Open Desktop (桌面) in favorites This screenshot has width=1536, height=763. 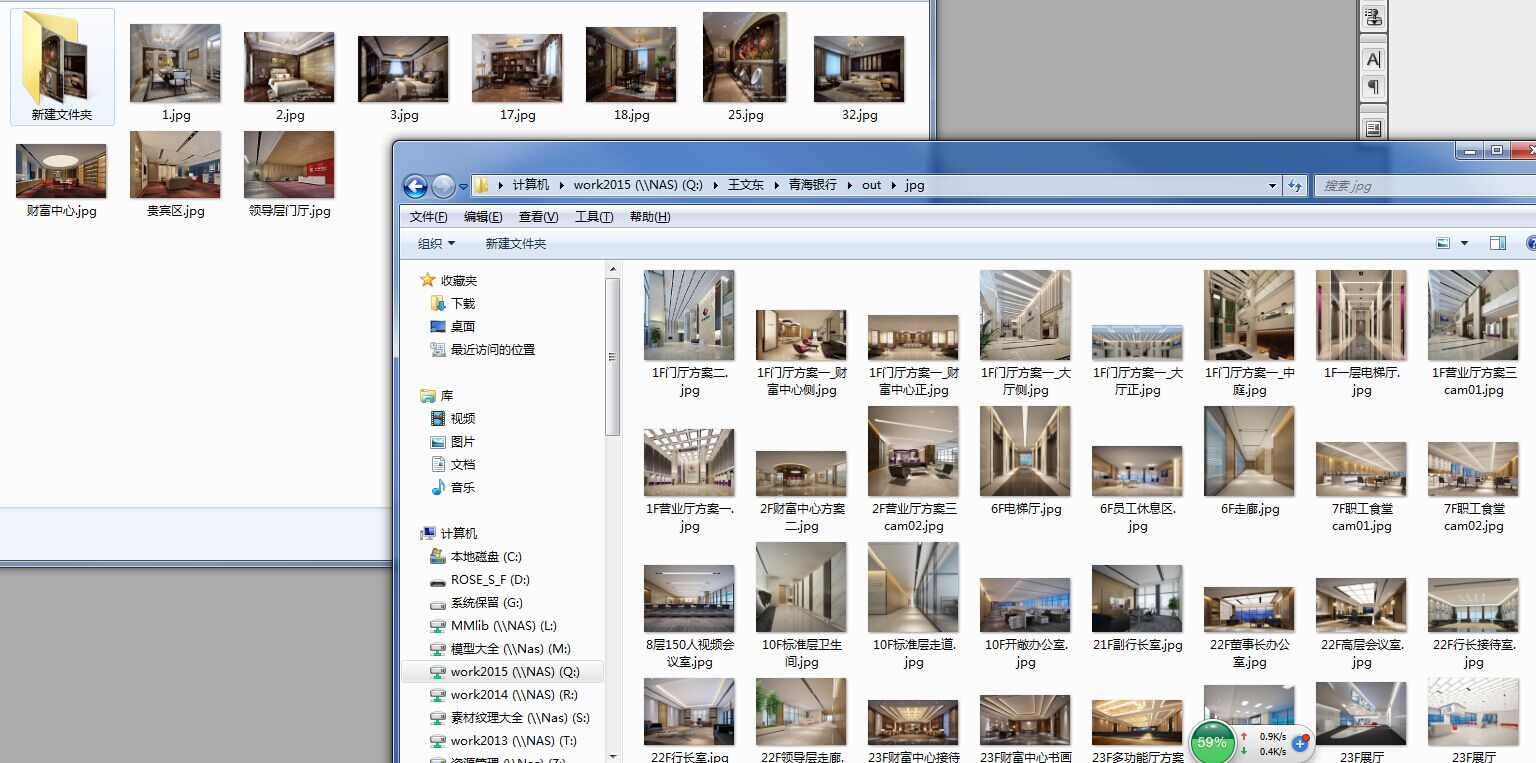(x=452, y=326)
